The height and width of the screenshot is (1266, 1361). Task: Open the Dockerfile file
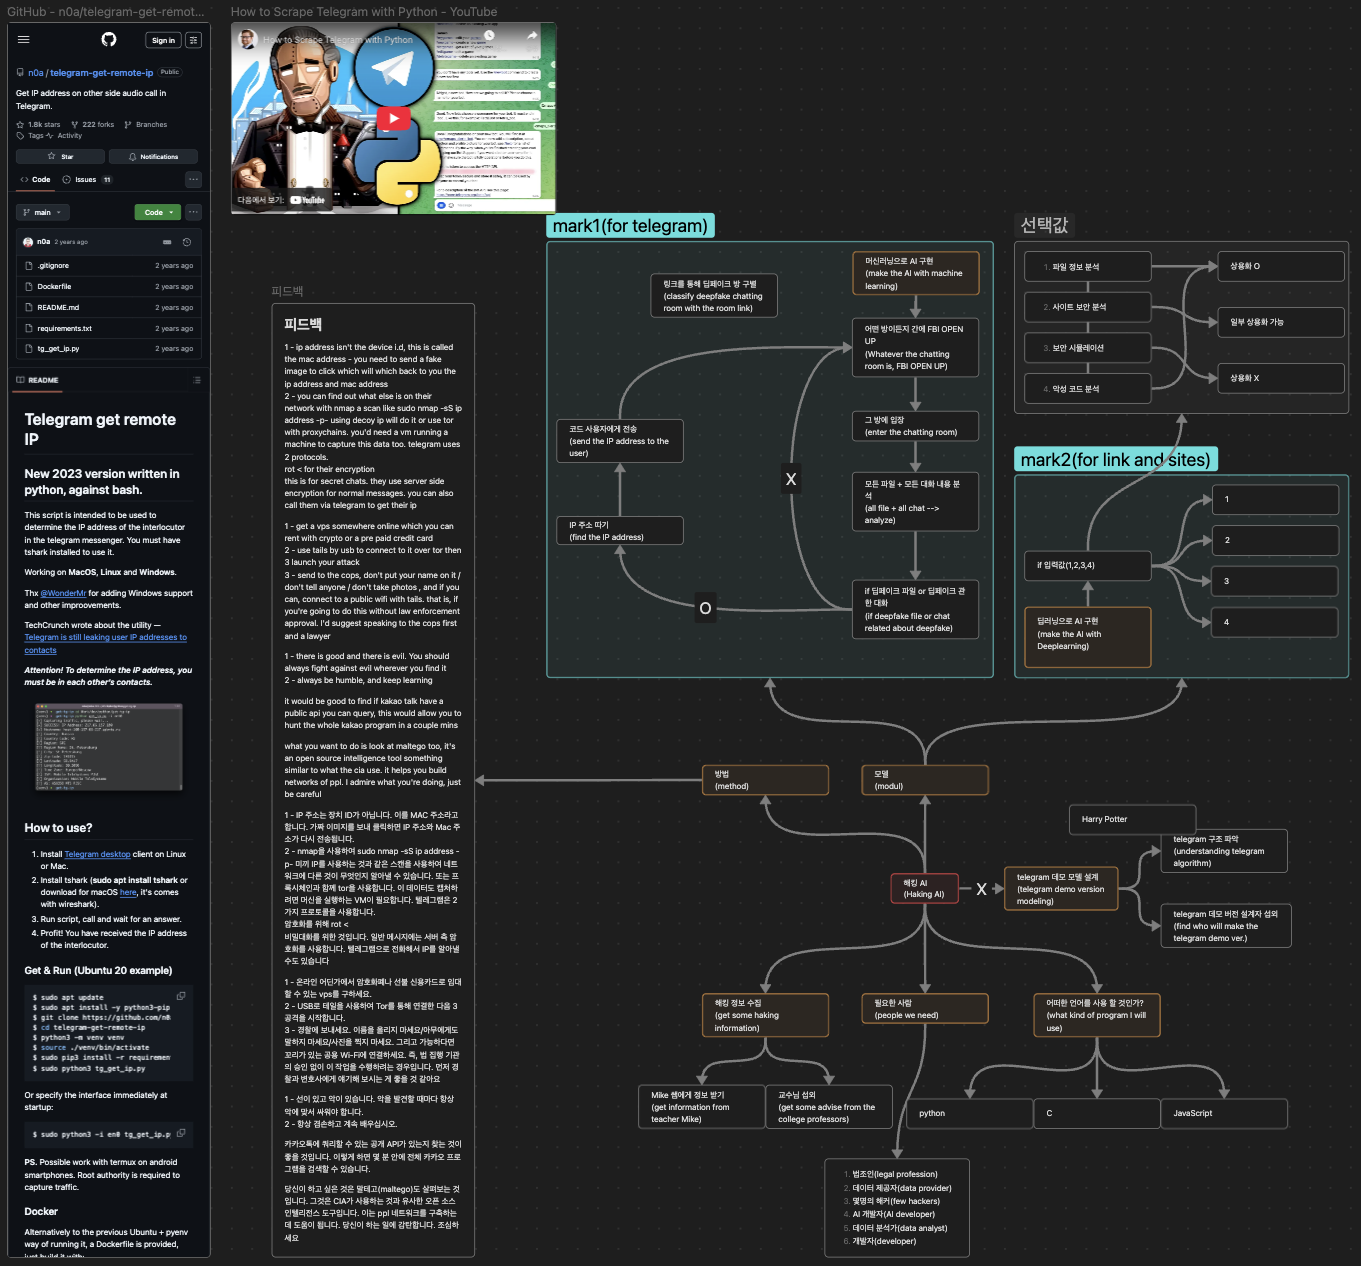54,287
